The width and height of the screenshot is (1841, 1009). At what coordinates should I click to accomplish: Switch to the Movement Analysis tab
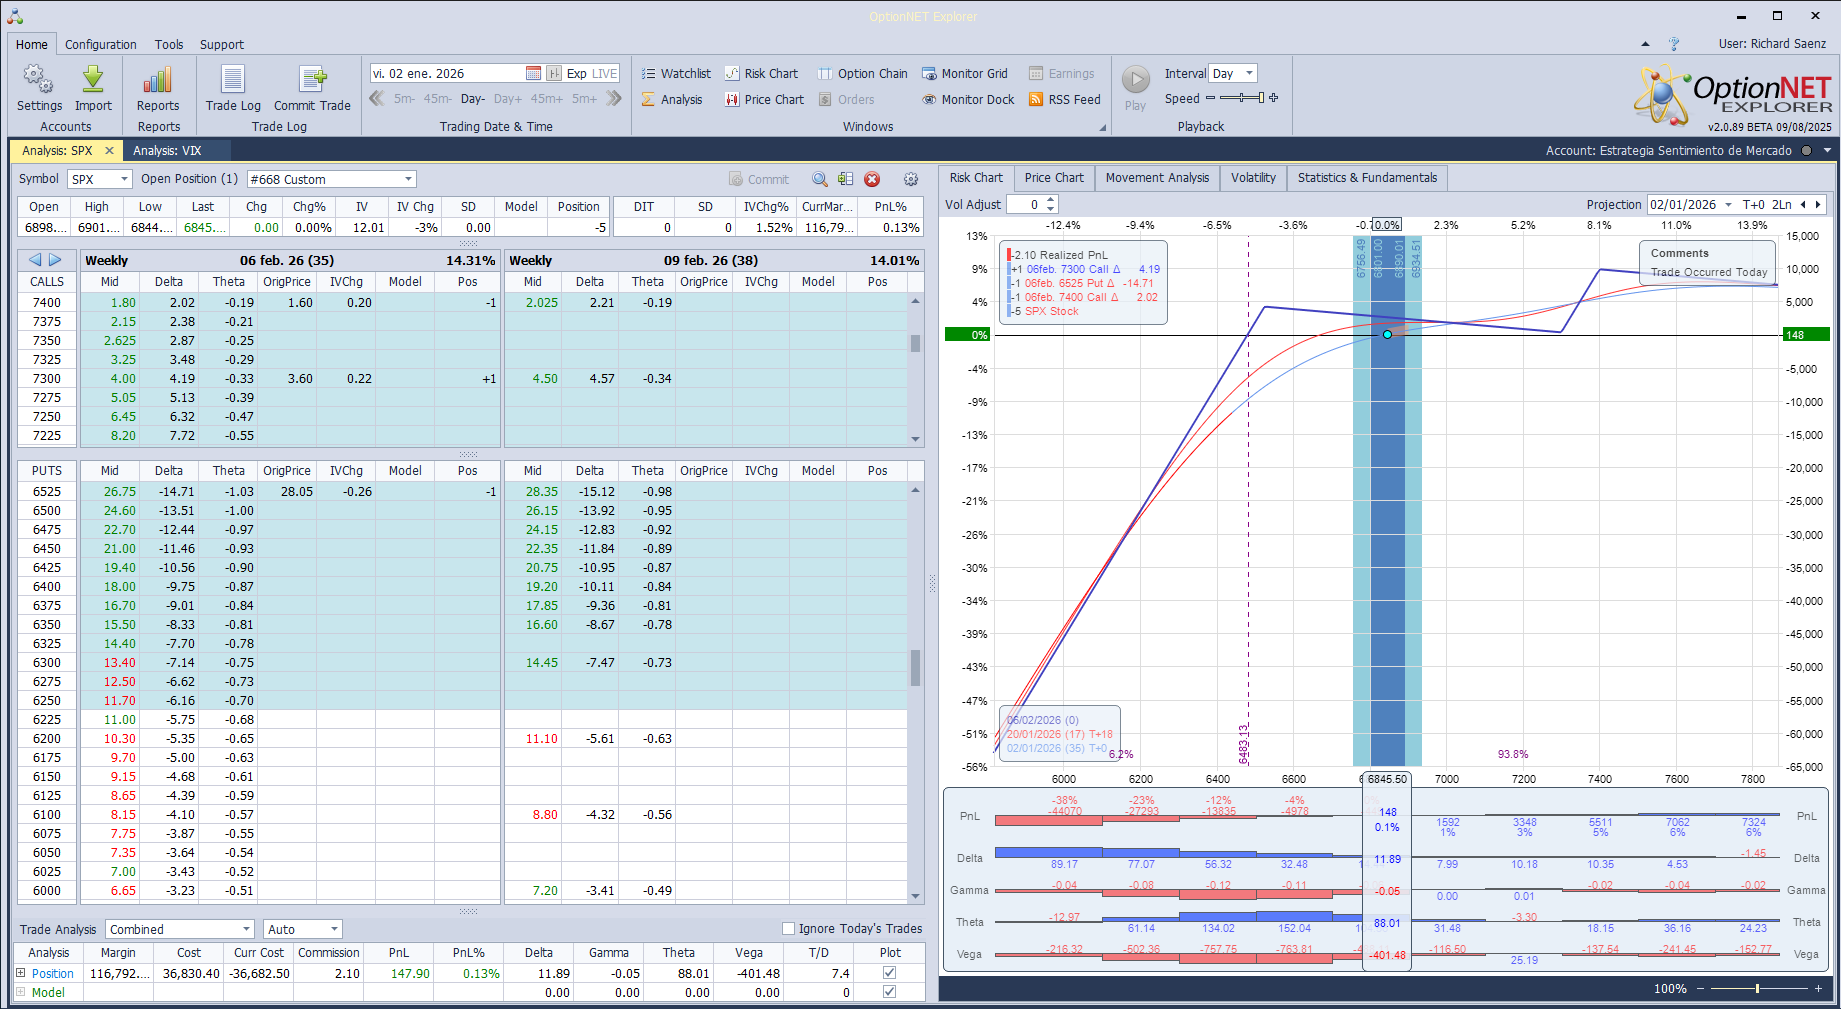click(x=1157, y=178)
